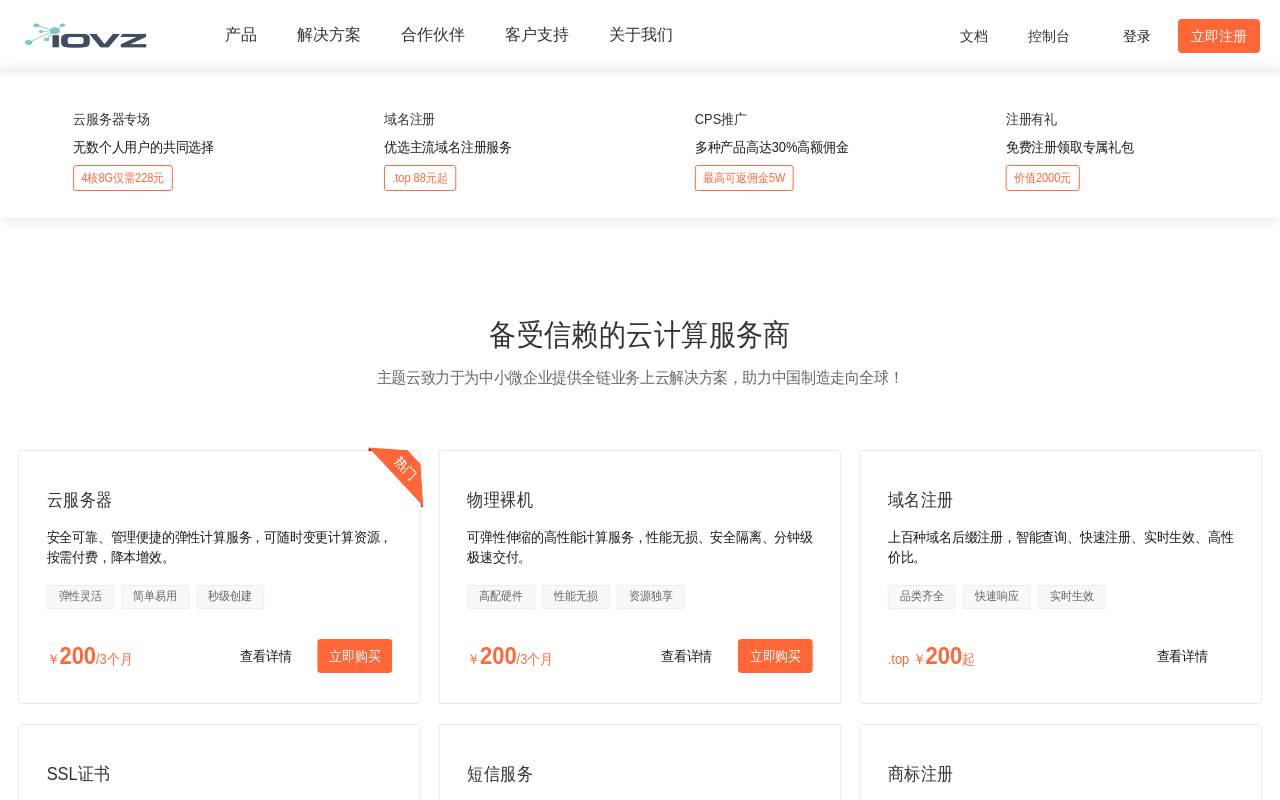Open the CPS推广 promotion
This screenshot has height=800, width=1280.
click(x=721, y=119)
